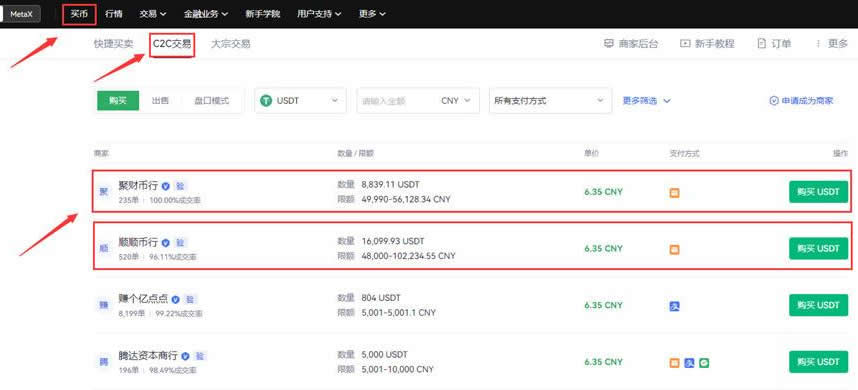Click the limit 48,000-102,234.55 CNY
Image resolution: width=858 pixels, height=390 pixels.
(x=408, y=255)
